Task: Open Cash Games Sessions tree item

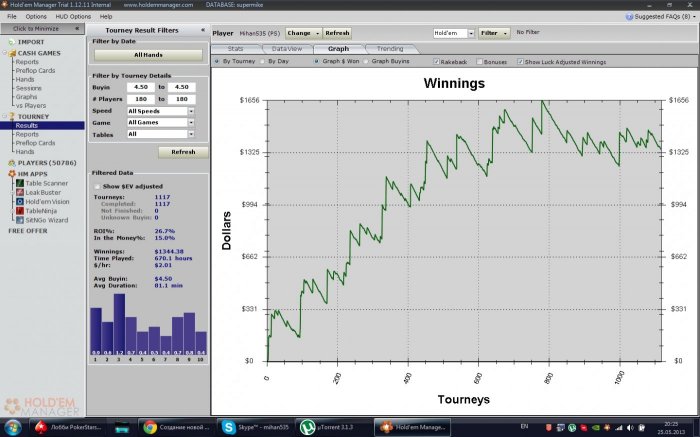Action: (x=28, y=88)
